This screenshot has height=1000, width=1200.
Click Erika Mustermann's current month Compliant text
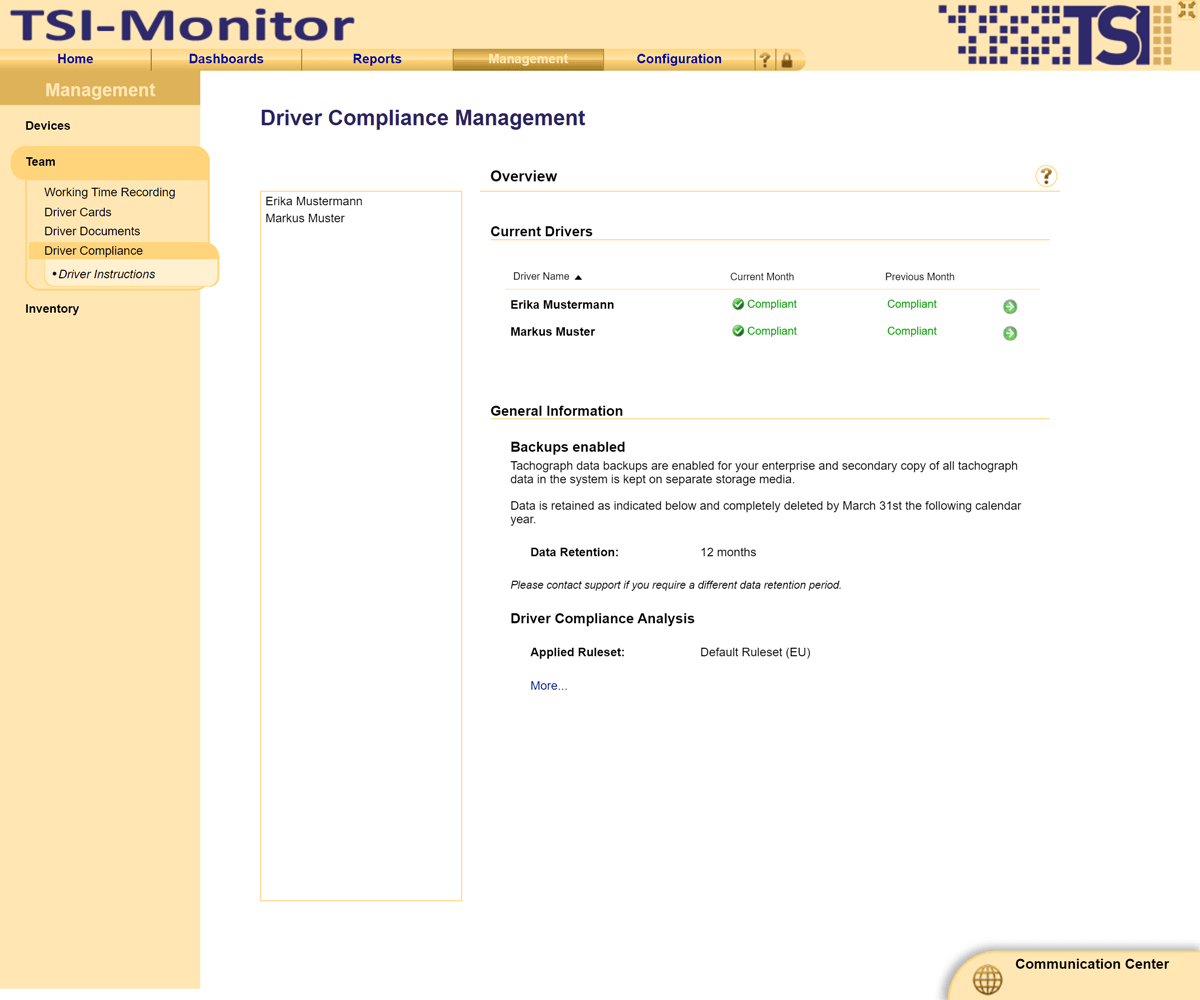[772, 304]
